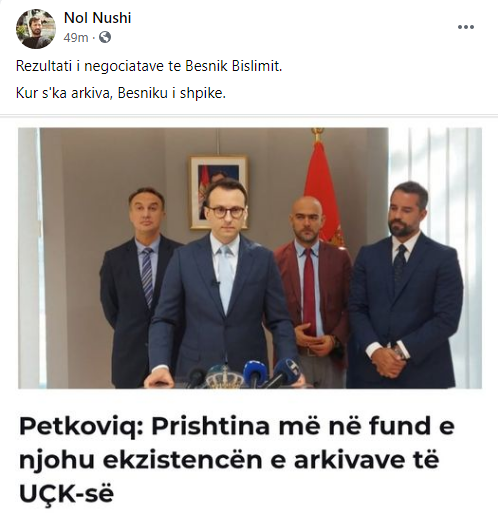
Task: Open the post options three-dot menu
Action: coord(466,27)
